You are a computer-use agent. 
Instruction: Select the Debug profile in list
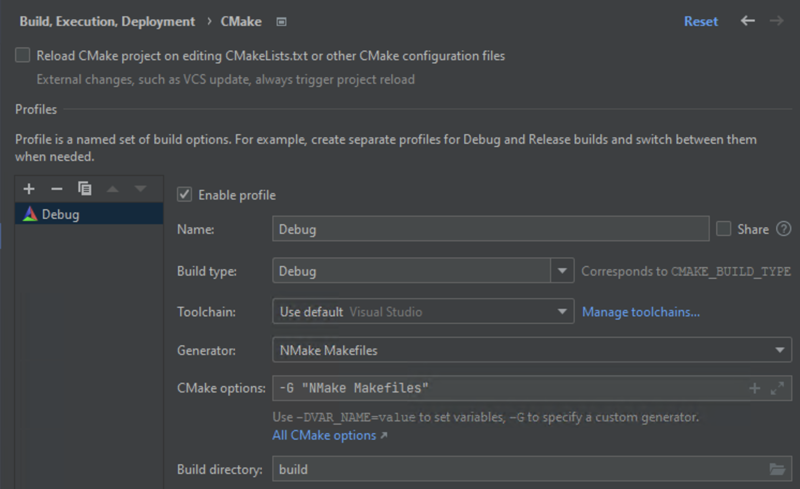(60, 214)
